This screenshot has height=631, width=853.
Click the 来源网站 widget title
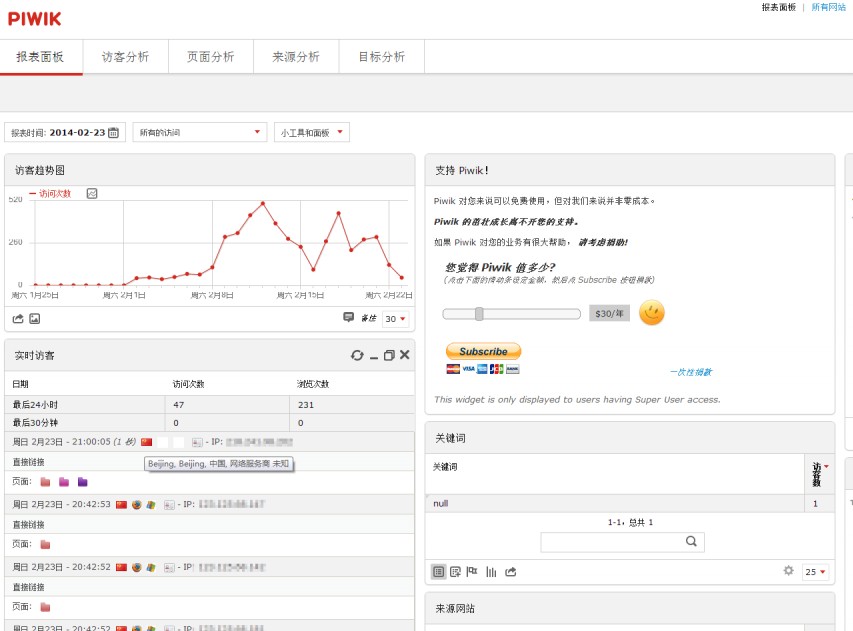455,609
